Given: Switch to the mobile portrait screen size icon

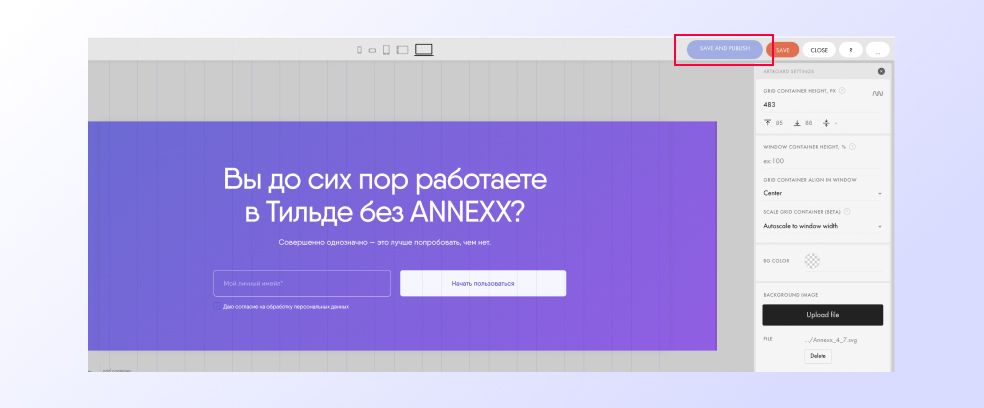Looking at the screenshot, I should click(x=360, y=50).
